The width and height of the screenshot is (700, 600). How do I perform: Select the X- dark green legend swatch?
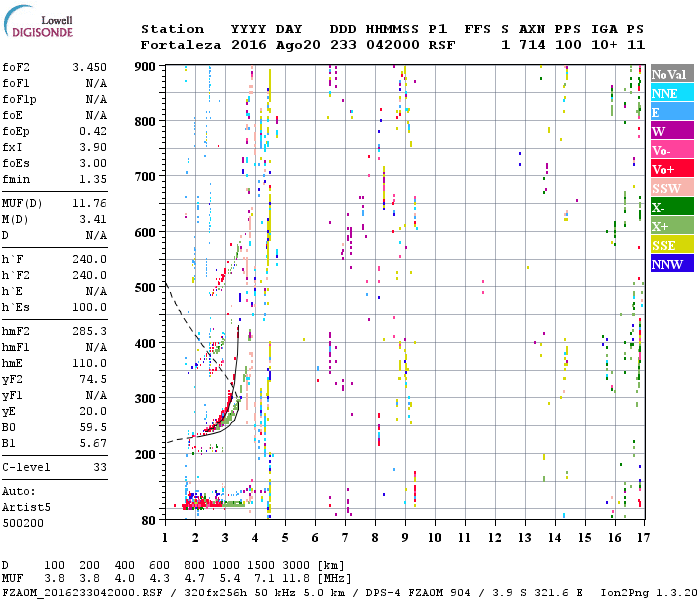672,207
